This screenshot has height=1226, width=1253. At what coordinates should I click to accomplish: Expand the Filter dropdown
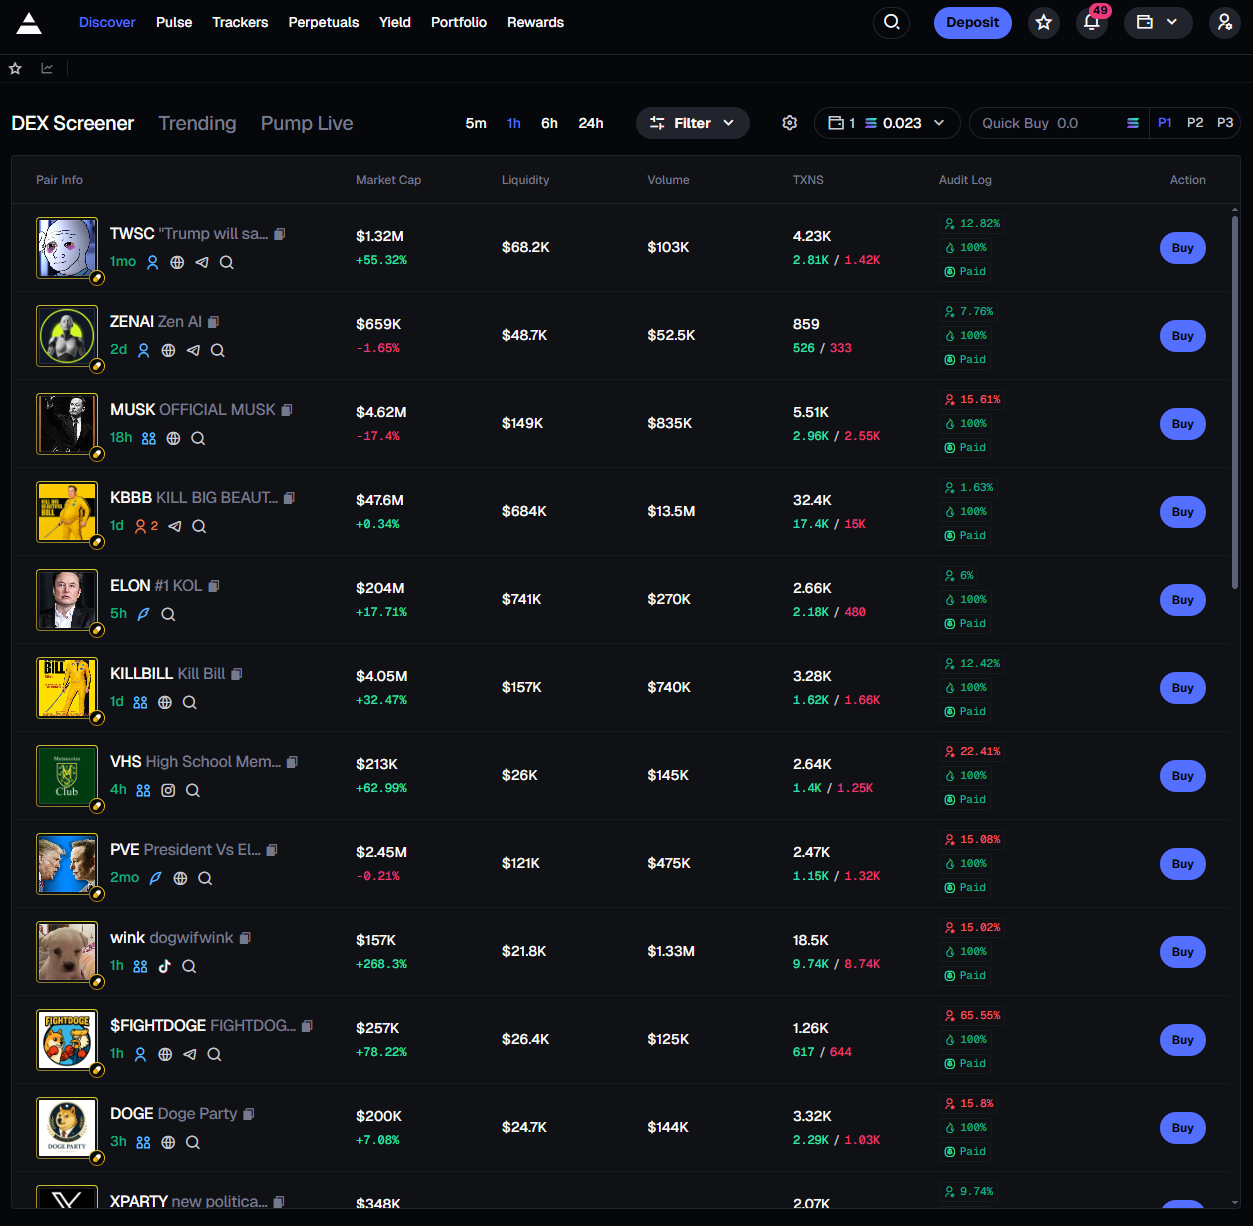click(693, 123)
